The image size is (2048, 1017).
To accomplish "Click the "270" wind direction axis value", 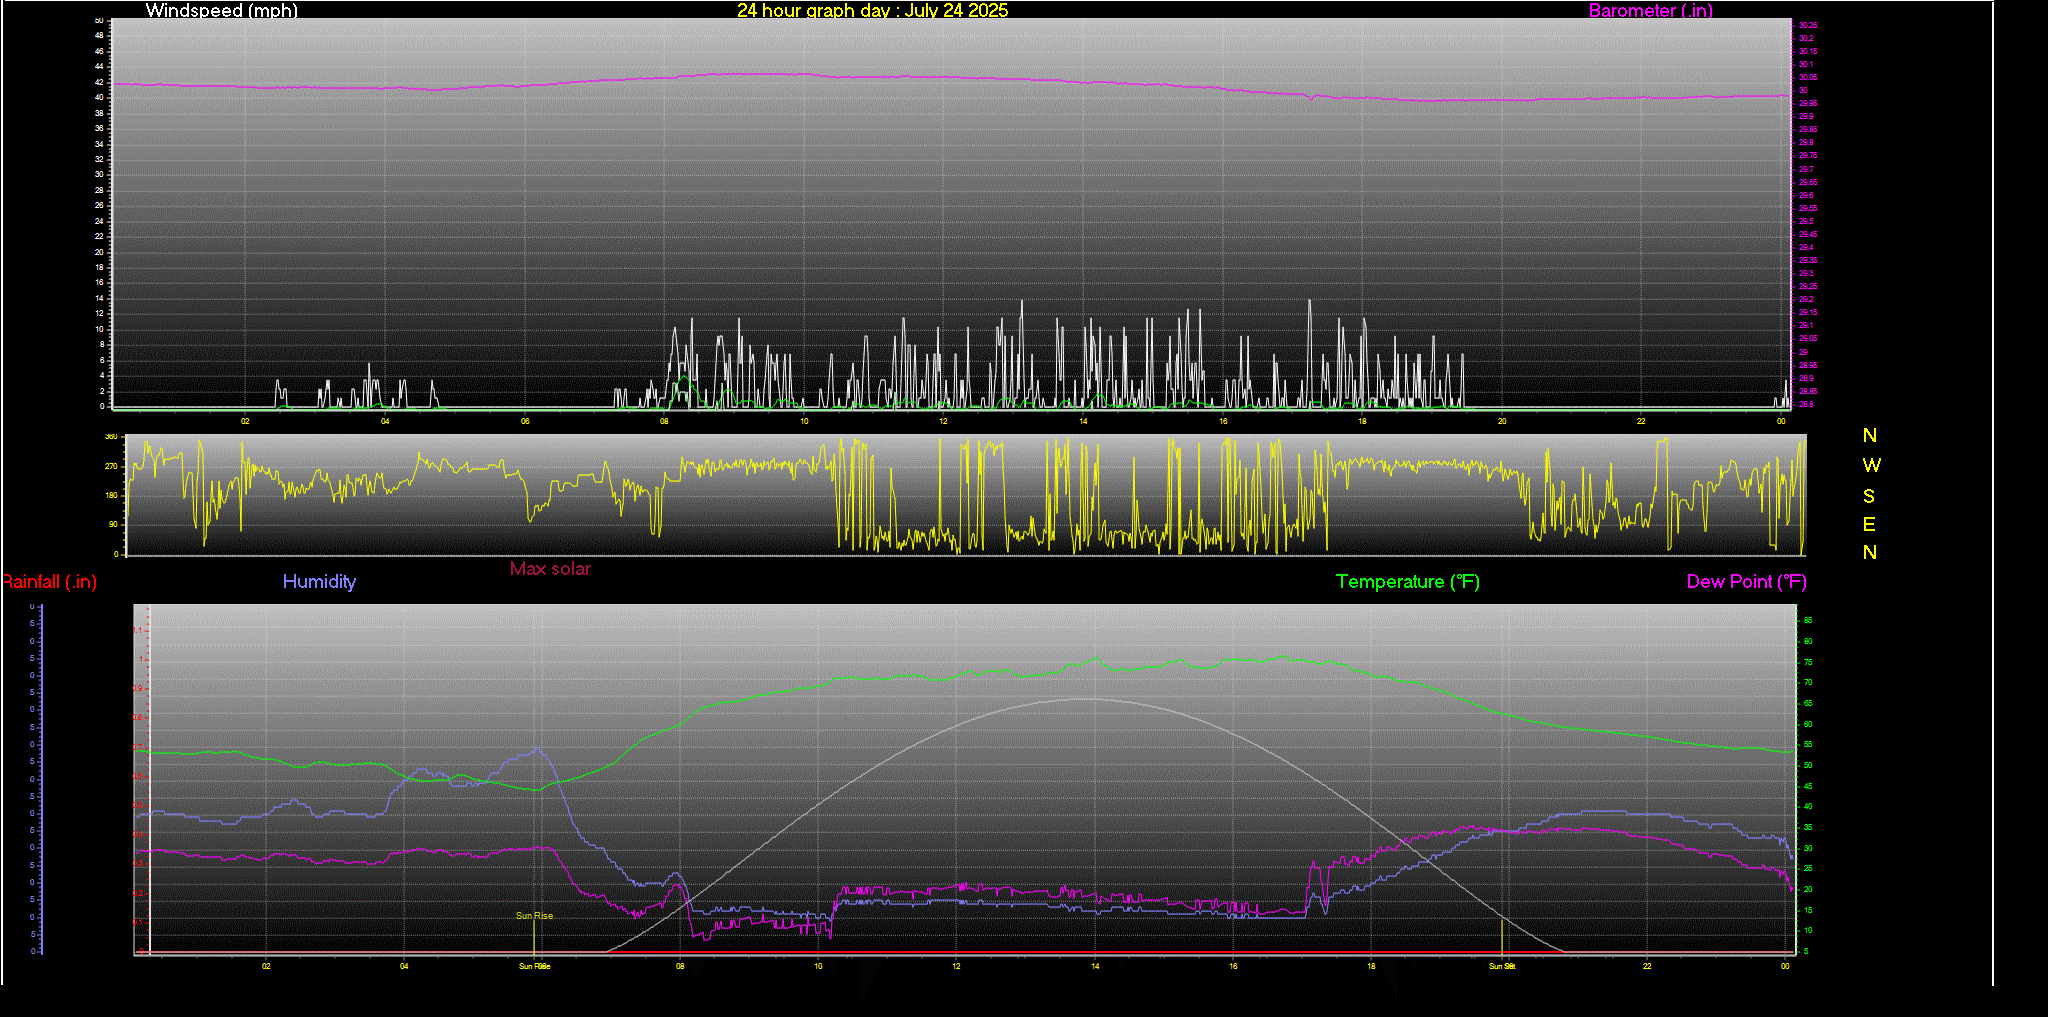I will coord(111,467).
